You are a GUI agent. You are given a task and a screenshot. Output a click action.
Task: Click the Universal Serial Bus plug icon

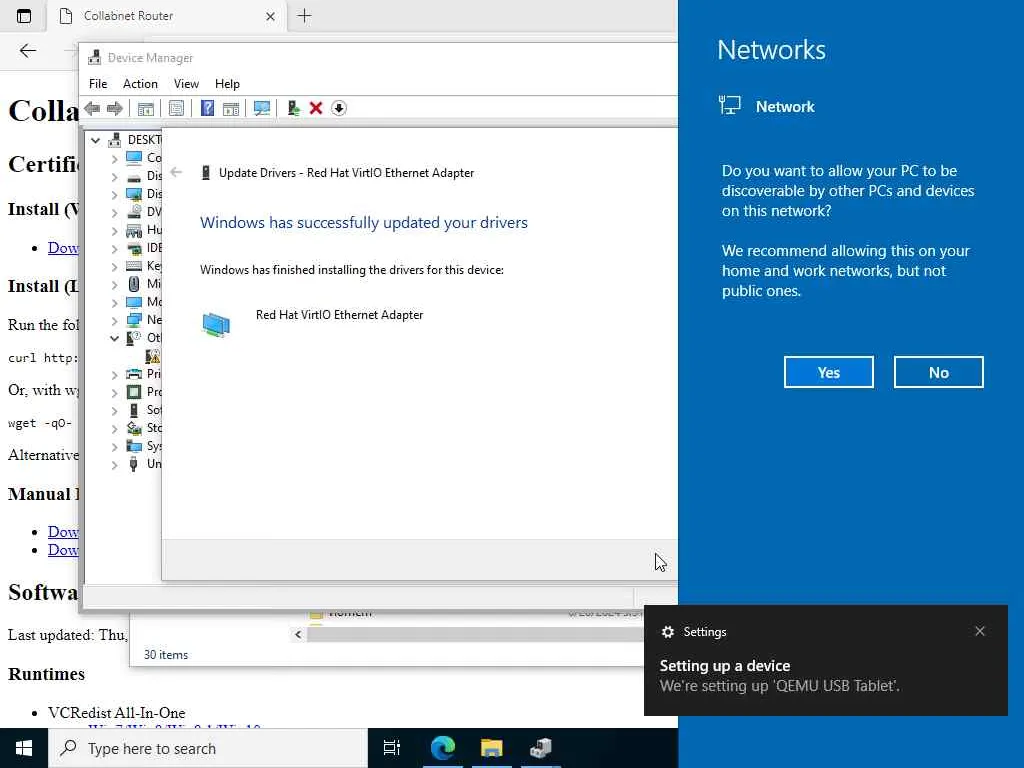coord(134,464)
